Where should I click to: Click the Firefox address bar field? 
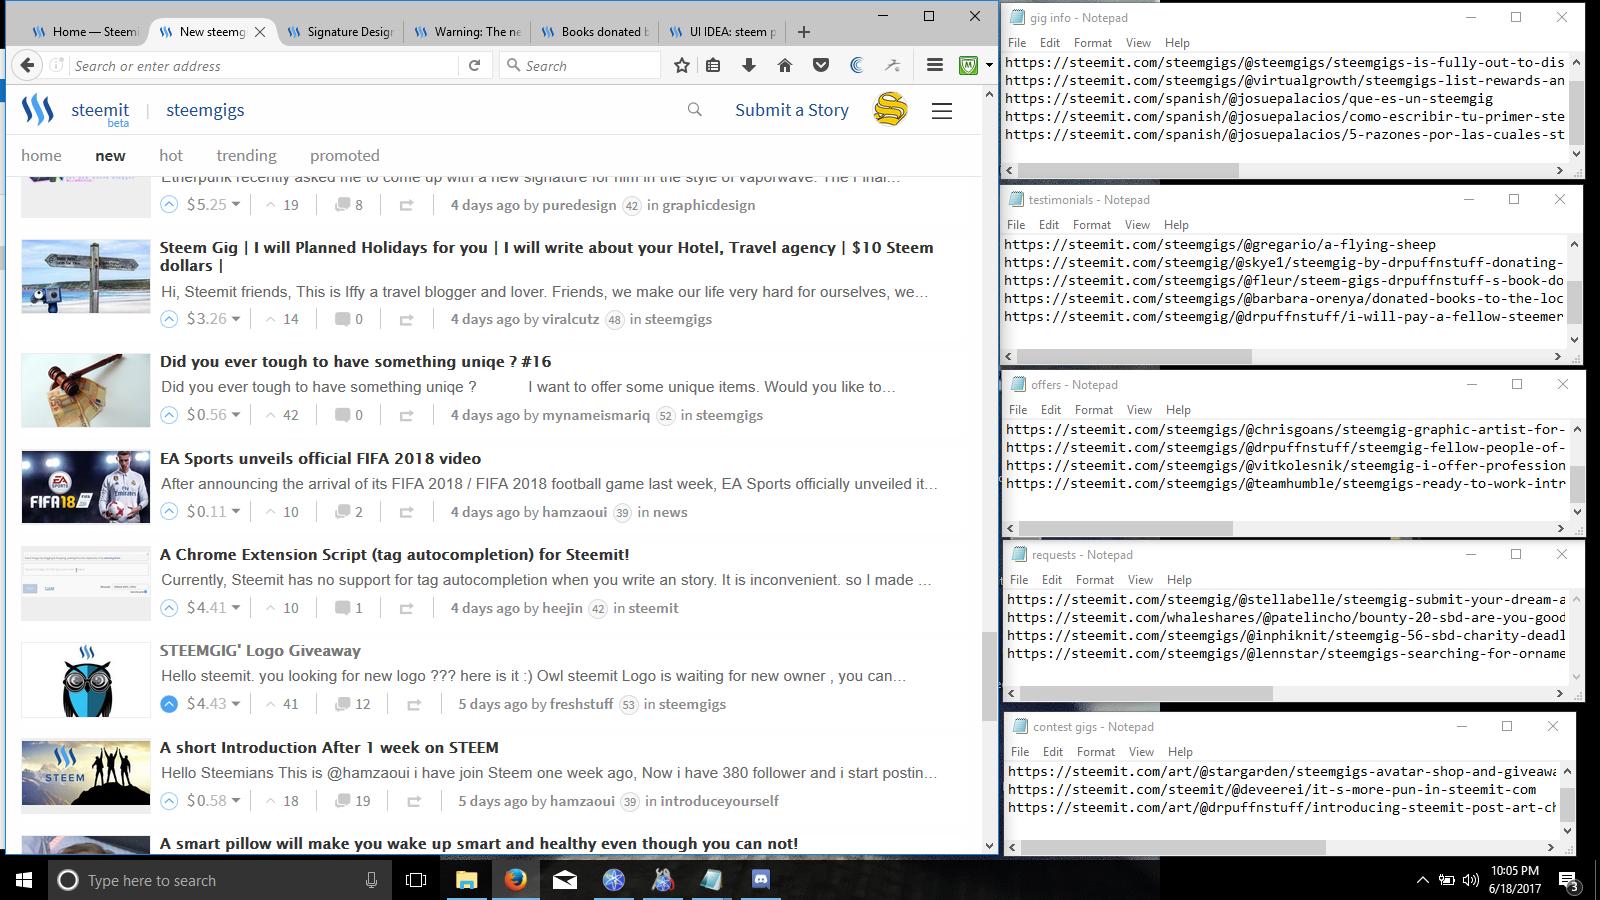[265, 65]
